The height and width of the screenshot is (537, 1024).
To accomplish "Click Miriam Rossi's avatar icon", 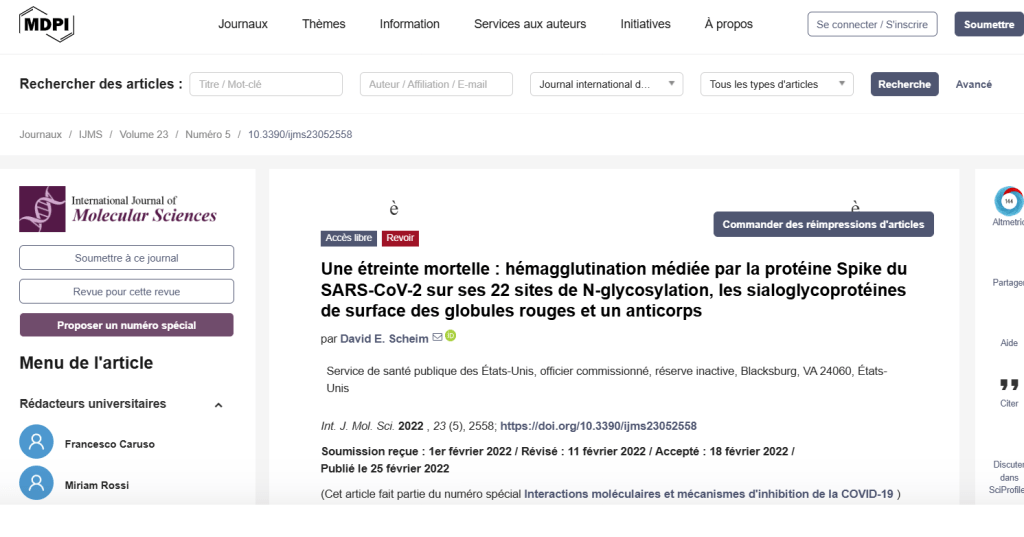I will (36, 484).
